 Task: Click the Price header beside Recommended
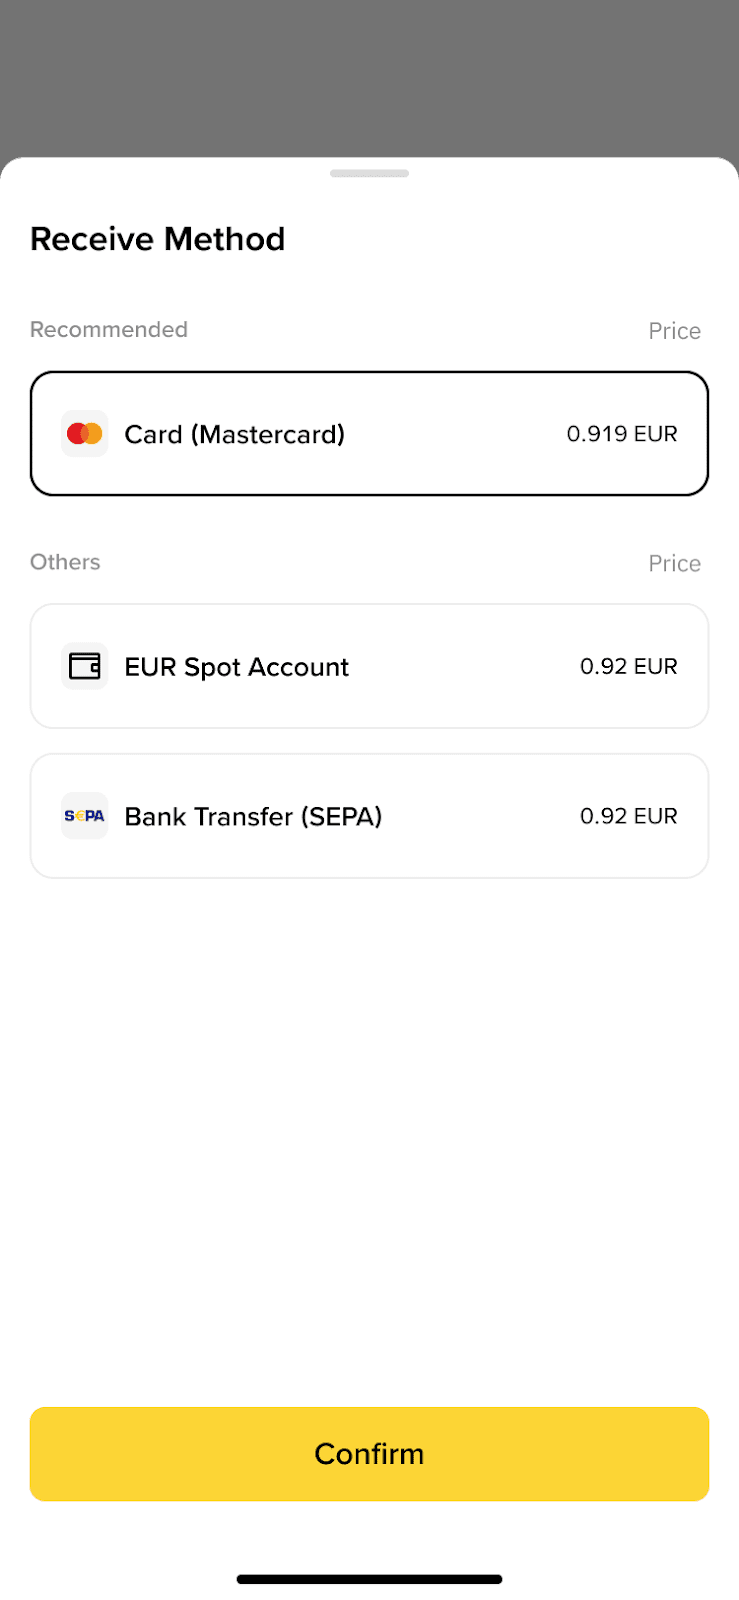tap(674, 331)
